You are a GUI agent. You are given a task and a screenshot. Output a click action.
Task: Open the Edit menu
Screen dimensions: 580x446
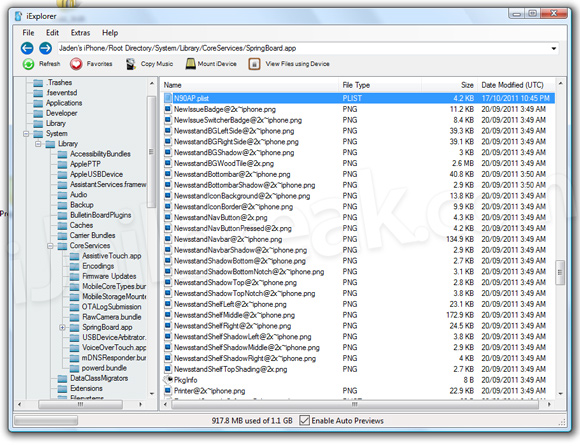pos(52,33)
